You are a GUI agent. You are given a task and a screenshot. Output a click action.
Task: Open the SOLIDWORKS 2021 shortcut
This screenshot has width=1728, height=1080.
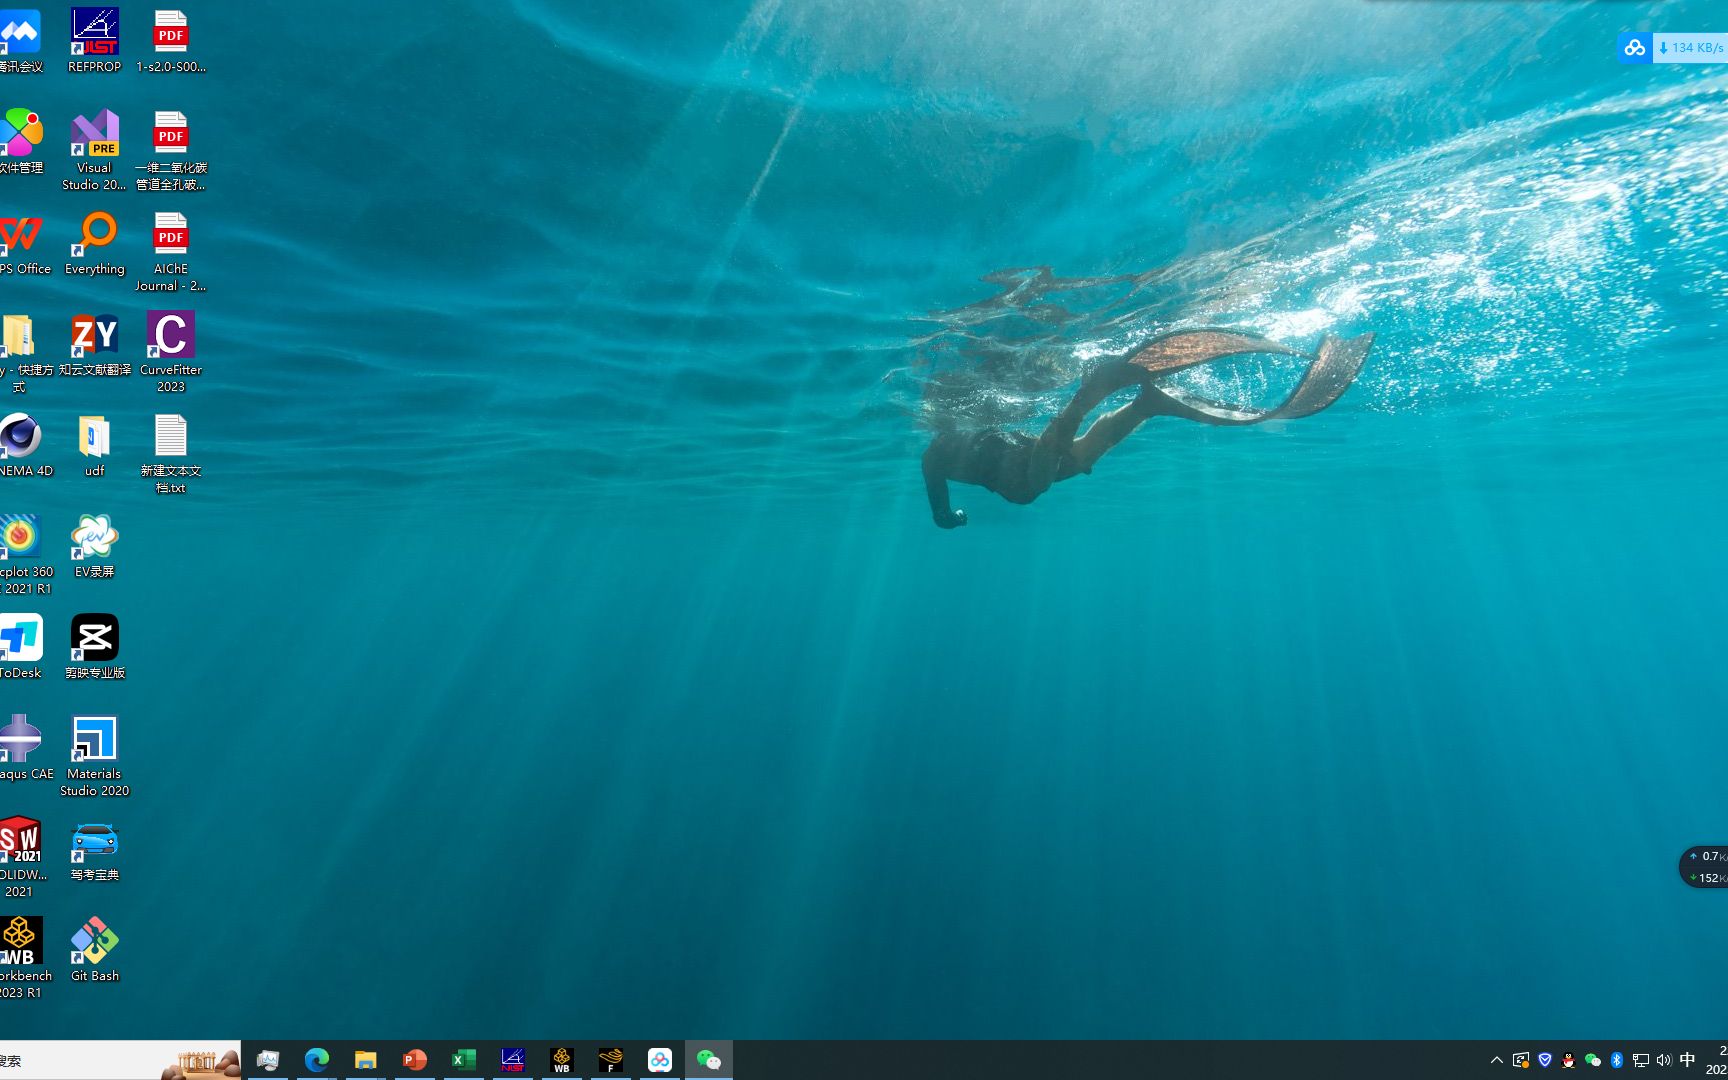point(22,857)
